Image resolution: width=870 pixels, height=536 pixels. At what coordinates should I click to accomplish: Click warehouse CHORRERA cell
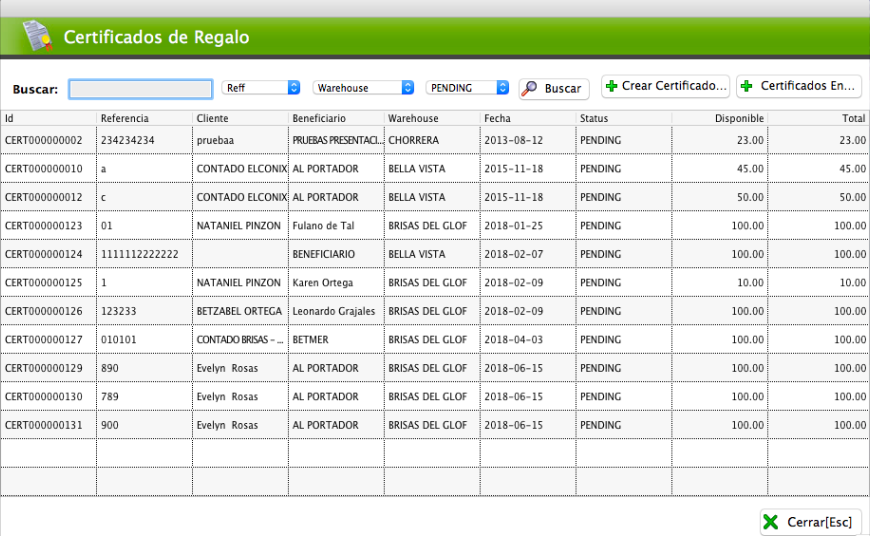point(432,140)
